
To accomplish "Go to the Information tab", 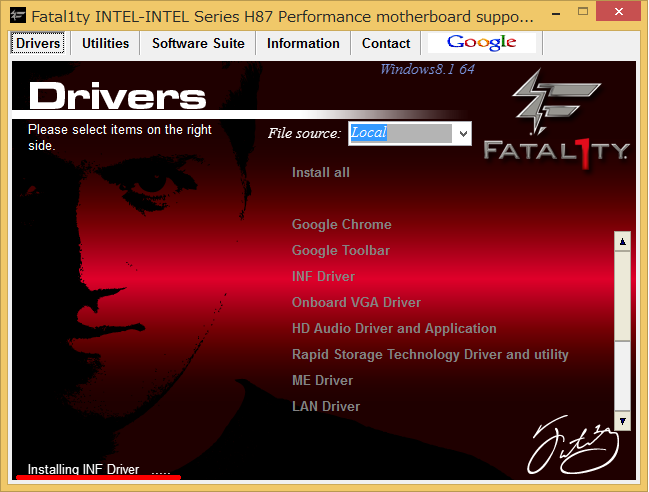I will (x=303, y=43).
